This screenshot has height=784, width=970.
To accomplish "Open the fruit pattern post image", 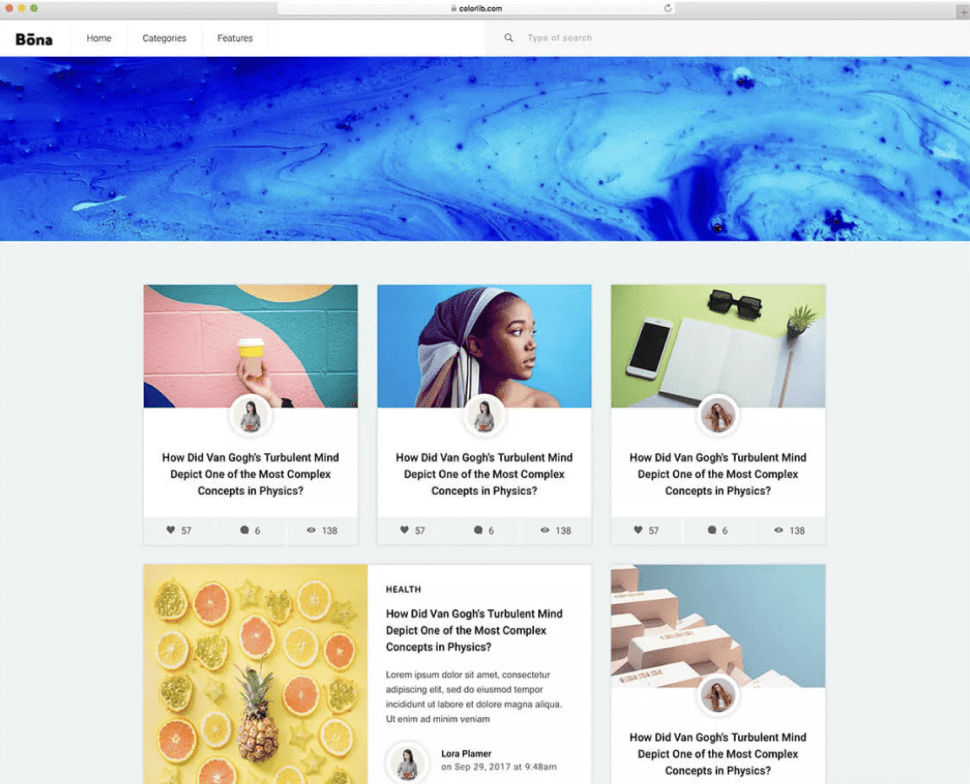I will (255, 674).
